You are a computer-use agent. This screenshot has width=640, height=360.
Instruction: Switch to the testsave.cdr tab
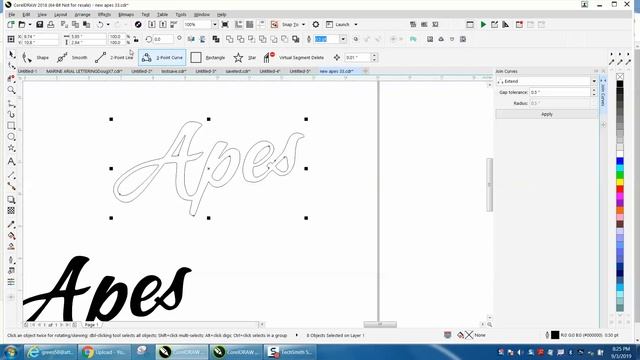[x=173, y=71]
